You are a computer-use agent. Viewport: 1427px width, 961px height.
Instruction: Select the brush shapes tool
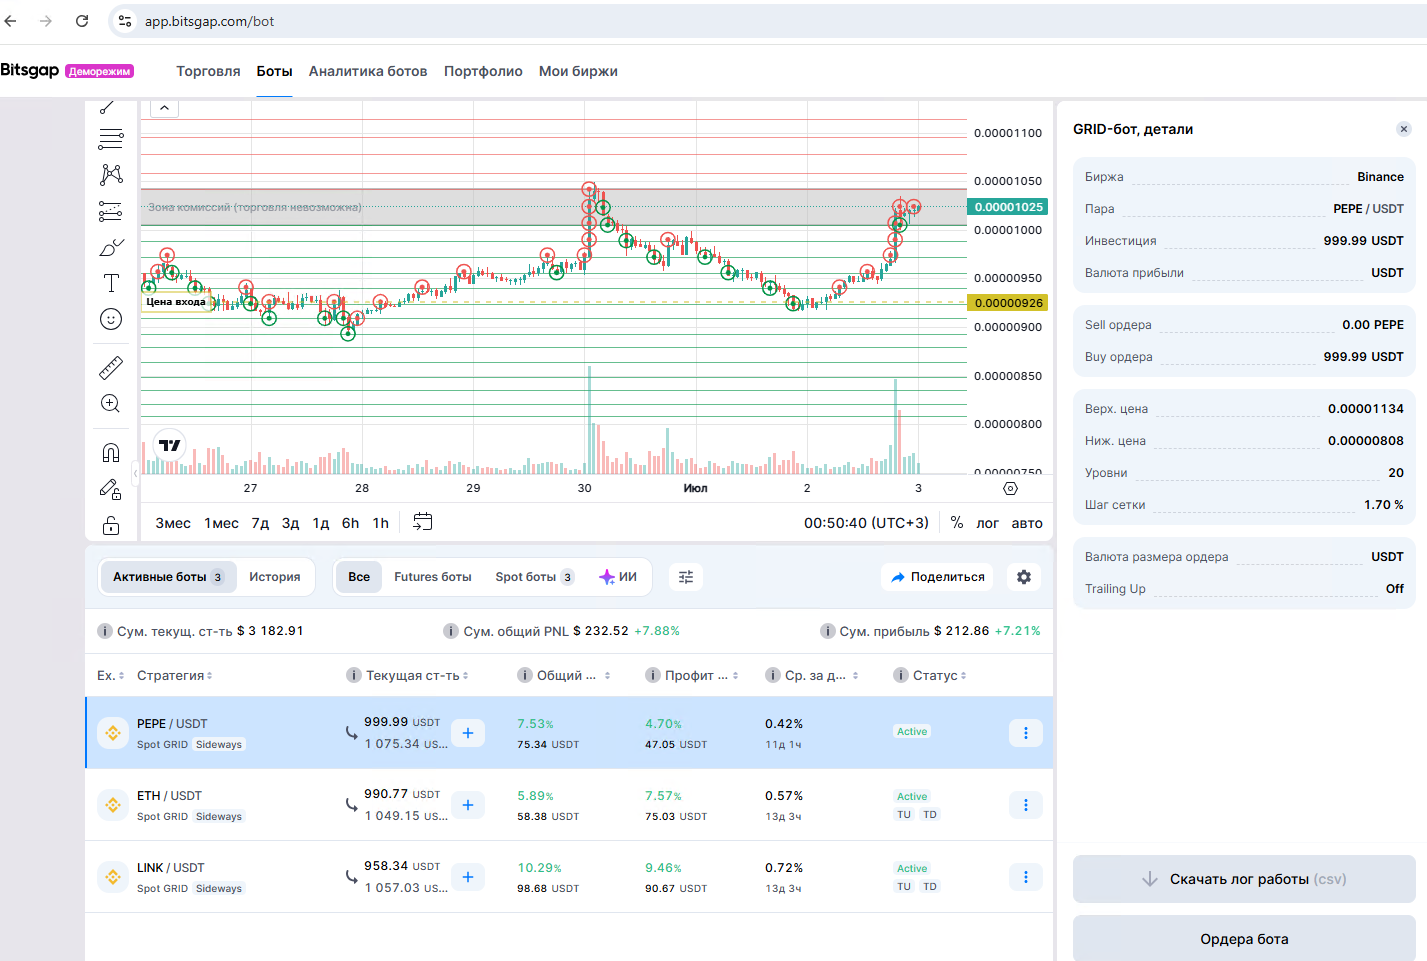click(x=111, y=247)
